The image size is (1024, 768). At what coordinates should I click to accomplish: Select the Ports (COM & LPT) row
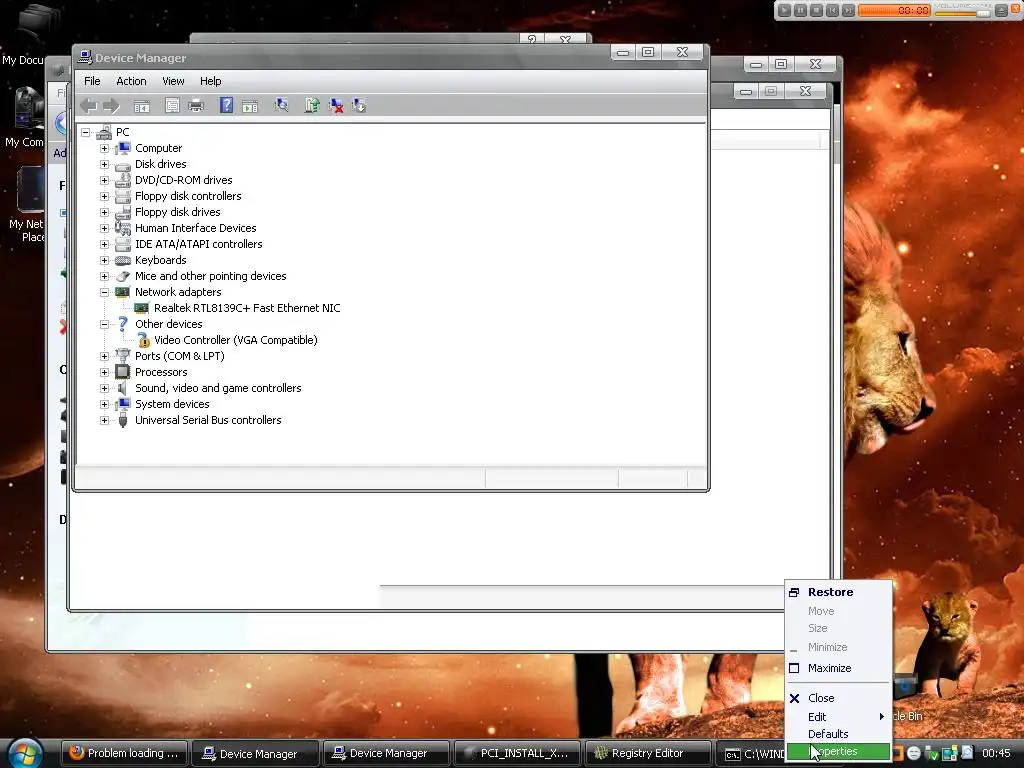(x=180, y=356)
